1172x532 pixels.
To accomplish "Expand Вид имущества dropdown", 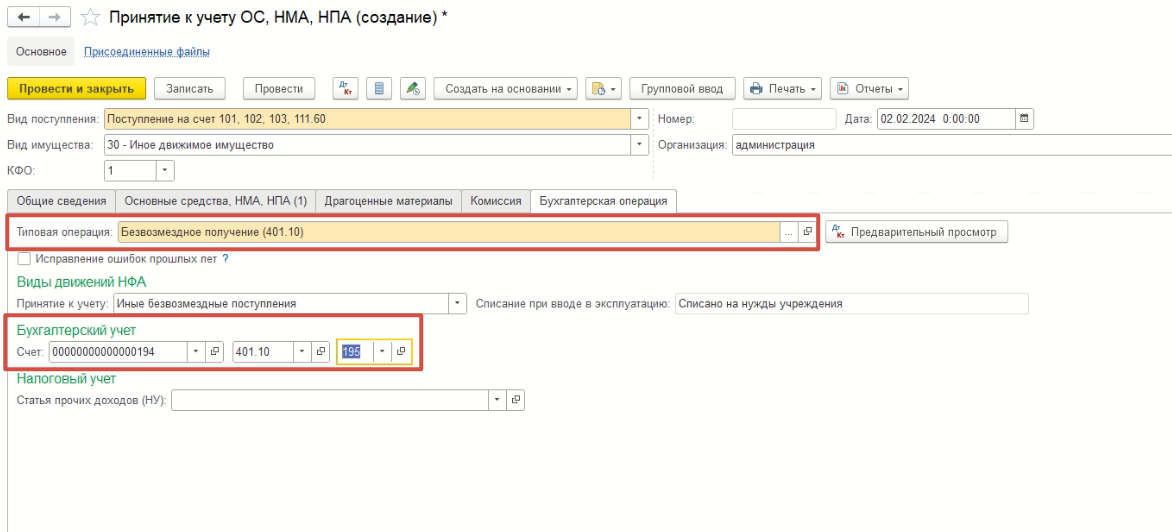I will (x=640, y=145).
